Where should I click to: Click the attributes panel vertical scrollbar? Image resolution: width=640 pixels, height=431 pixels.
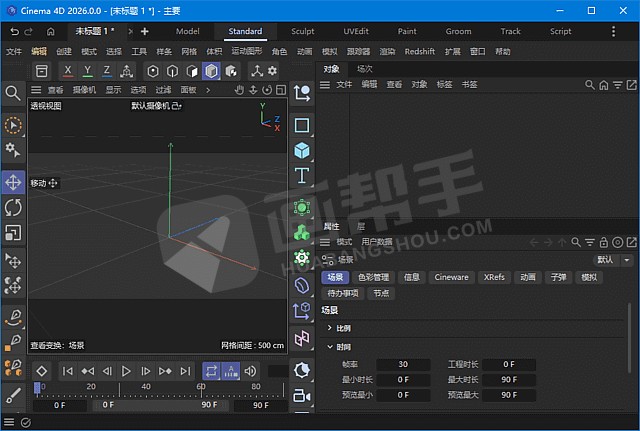(x=629, y=338)
